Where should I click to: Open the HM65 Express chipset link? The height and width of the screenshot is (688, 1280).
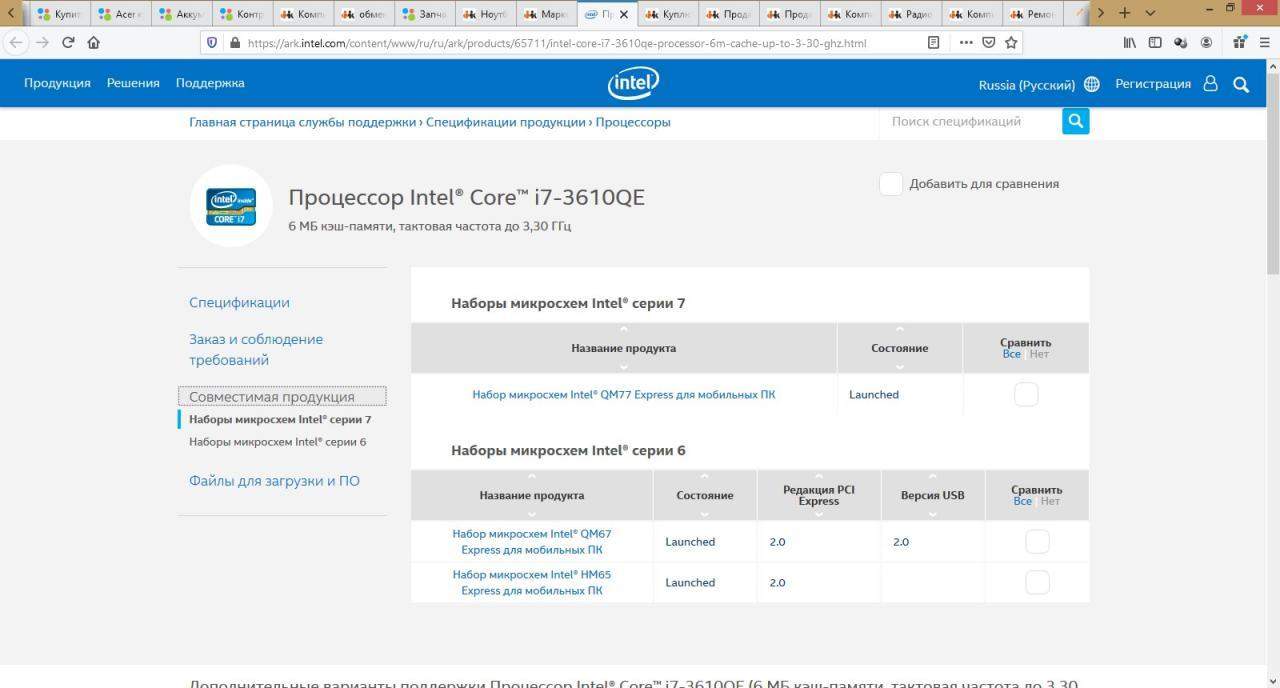(x=532, y=582)
